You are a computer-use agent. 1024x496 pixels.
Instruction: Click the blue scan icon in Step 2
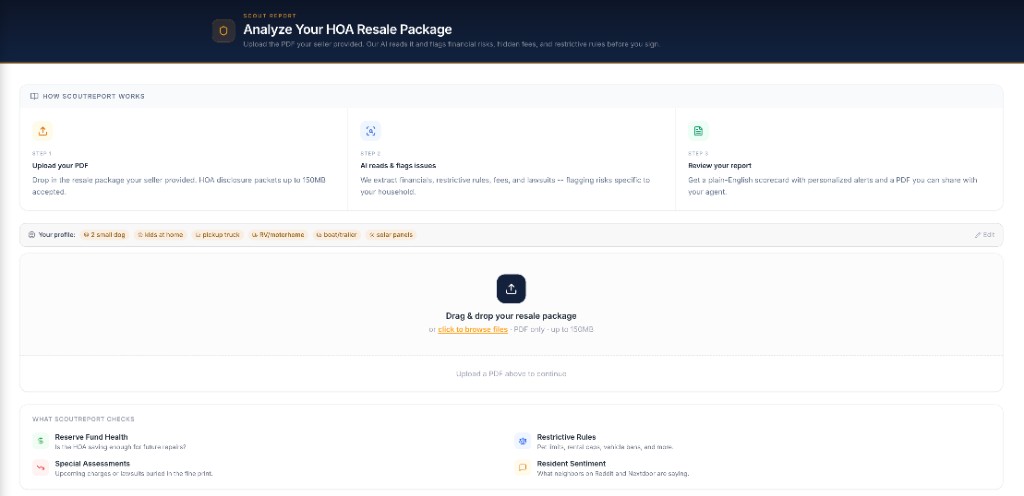point(370,131)
